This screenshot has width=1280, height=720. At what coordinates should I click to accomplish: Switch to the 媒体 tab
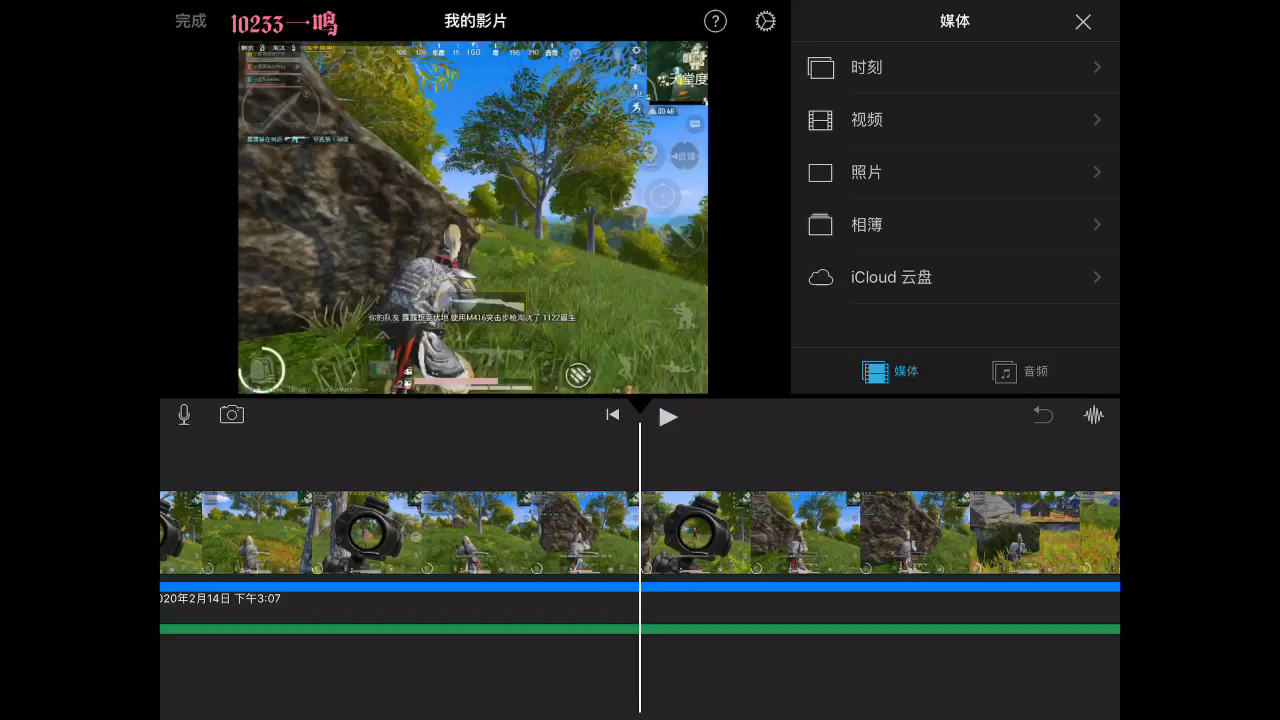coord(890,371)
